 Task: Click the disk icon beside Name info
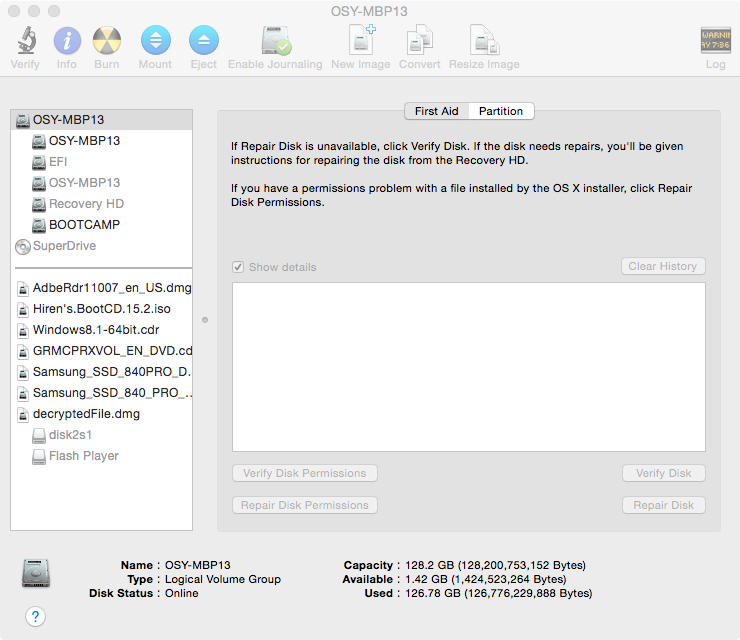coord(36,573)
